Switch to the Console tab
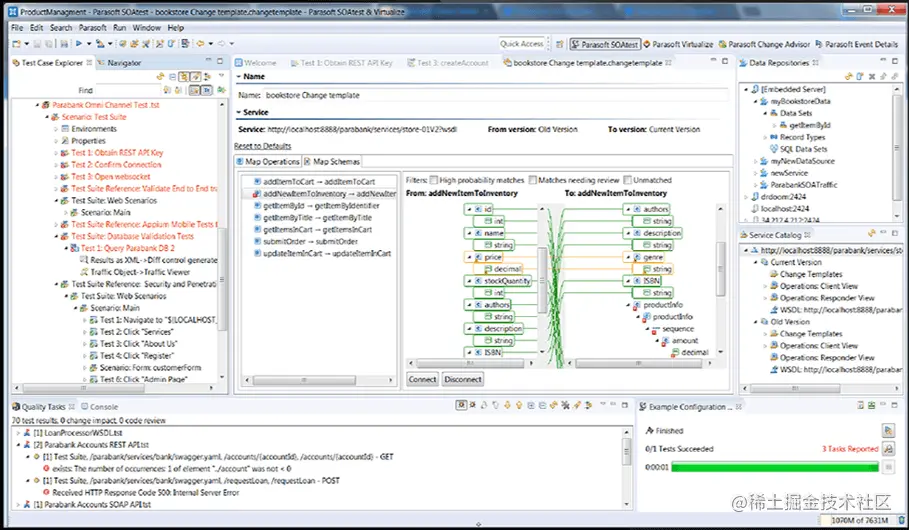This screenshot has width=909, height=530. click(x=100, y=406)
